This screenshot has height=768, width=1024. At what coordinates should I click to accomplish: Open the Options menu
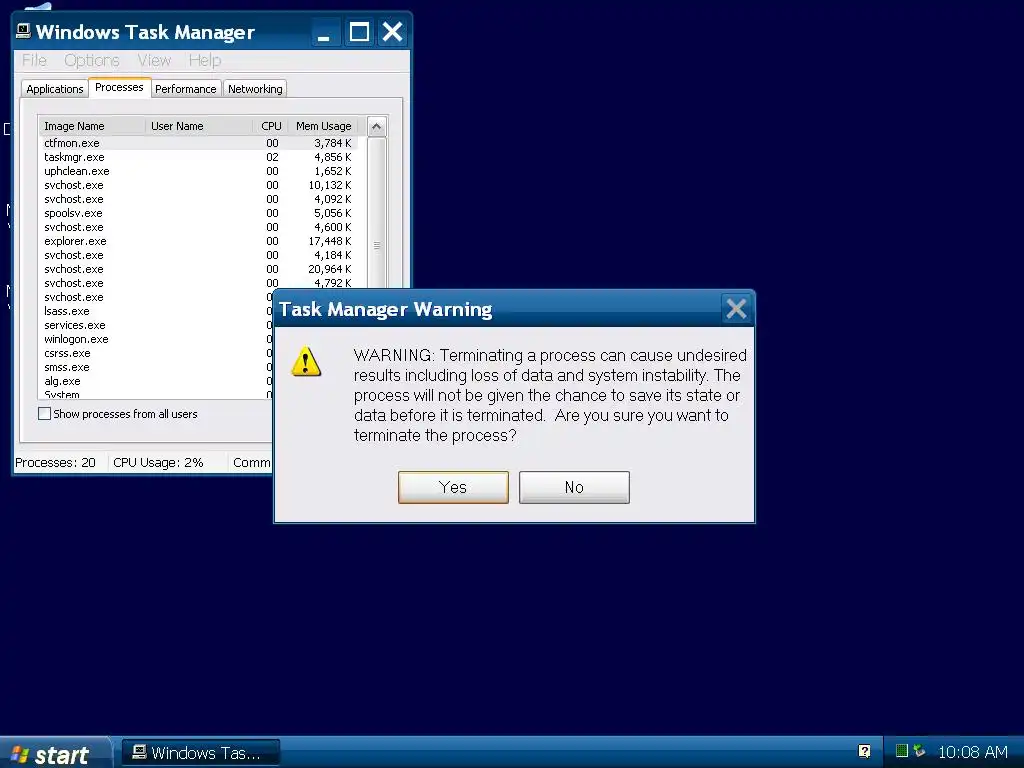coord(91,60)
